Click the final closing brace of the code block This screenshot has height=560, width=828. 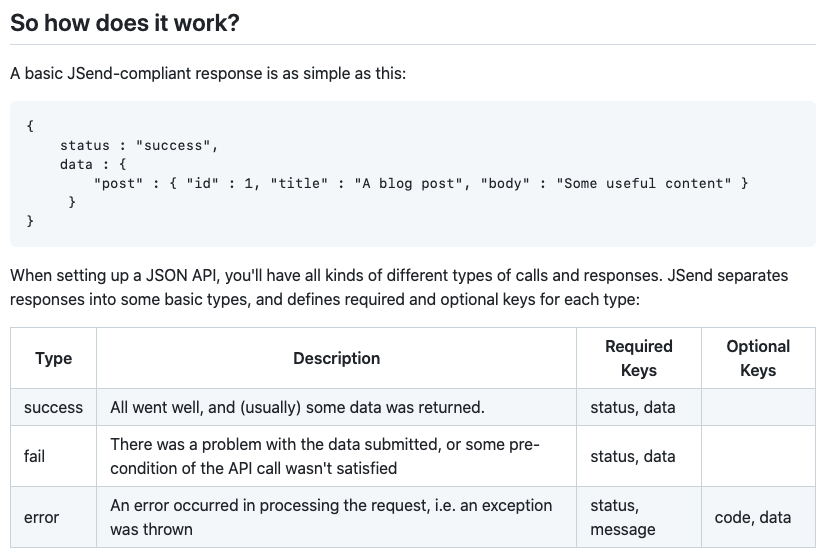click(x=30, y=220)
